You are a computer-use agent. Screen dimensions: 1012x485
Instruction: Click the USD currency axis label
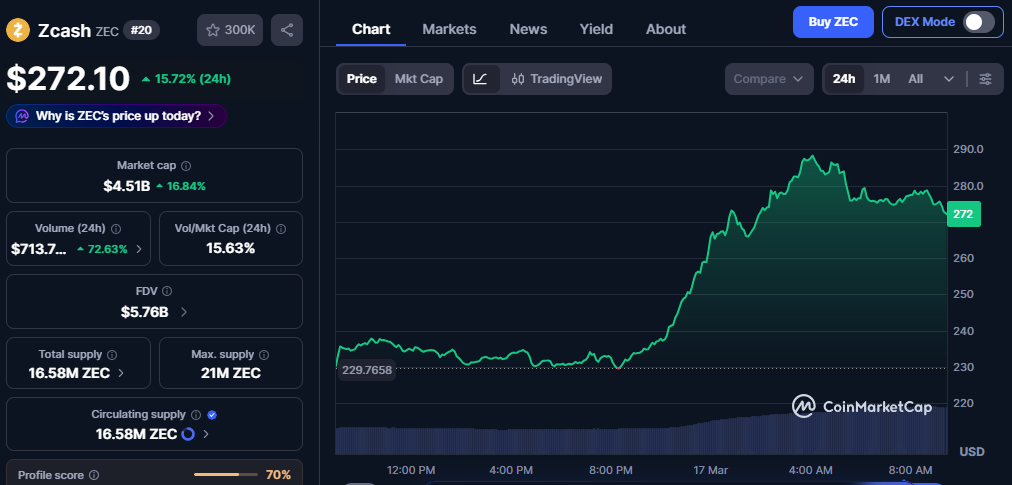coord(971,451)
